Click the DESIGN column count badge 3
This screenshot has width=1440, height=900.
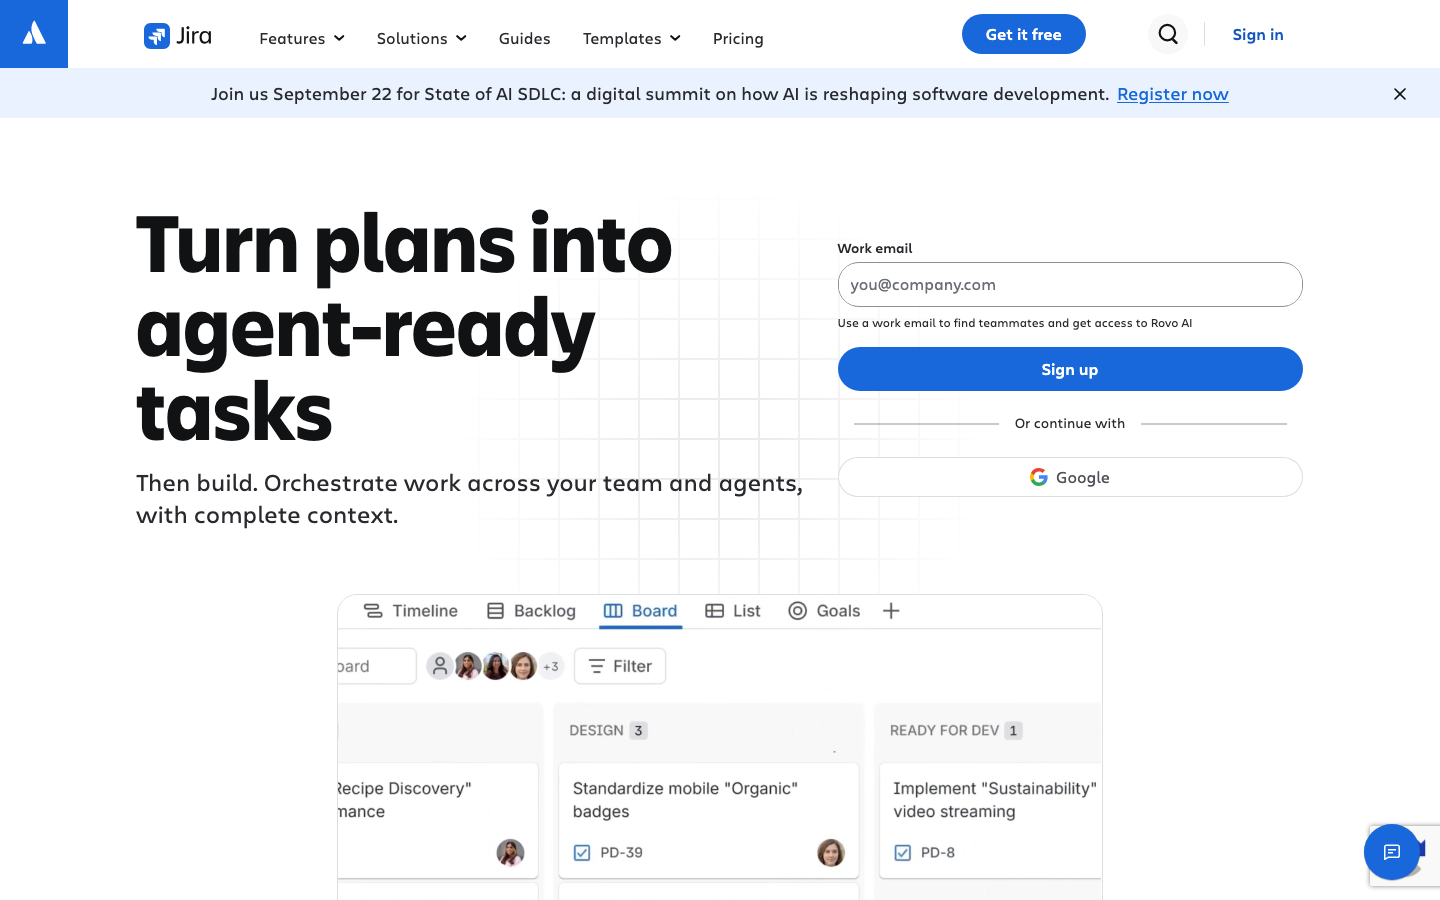(638, 731)
